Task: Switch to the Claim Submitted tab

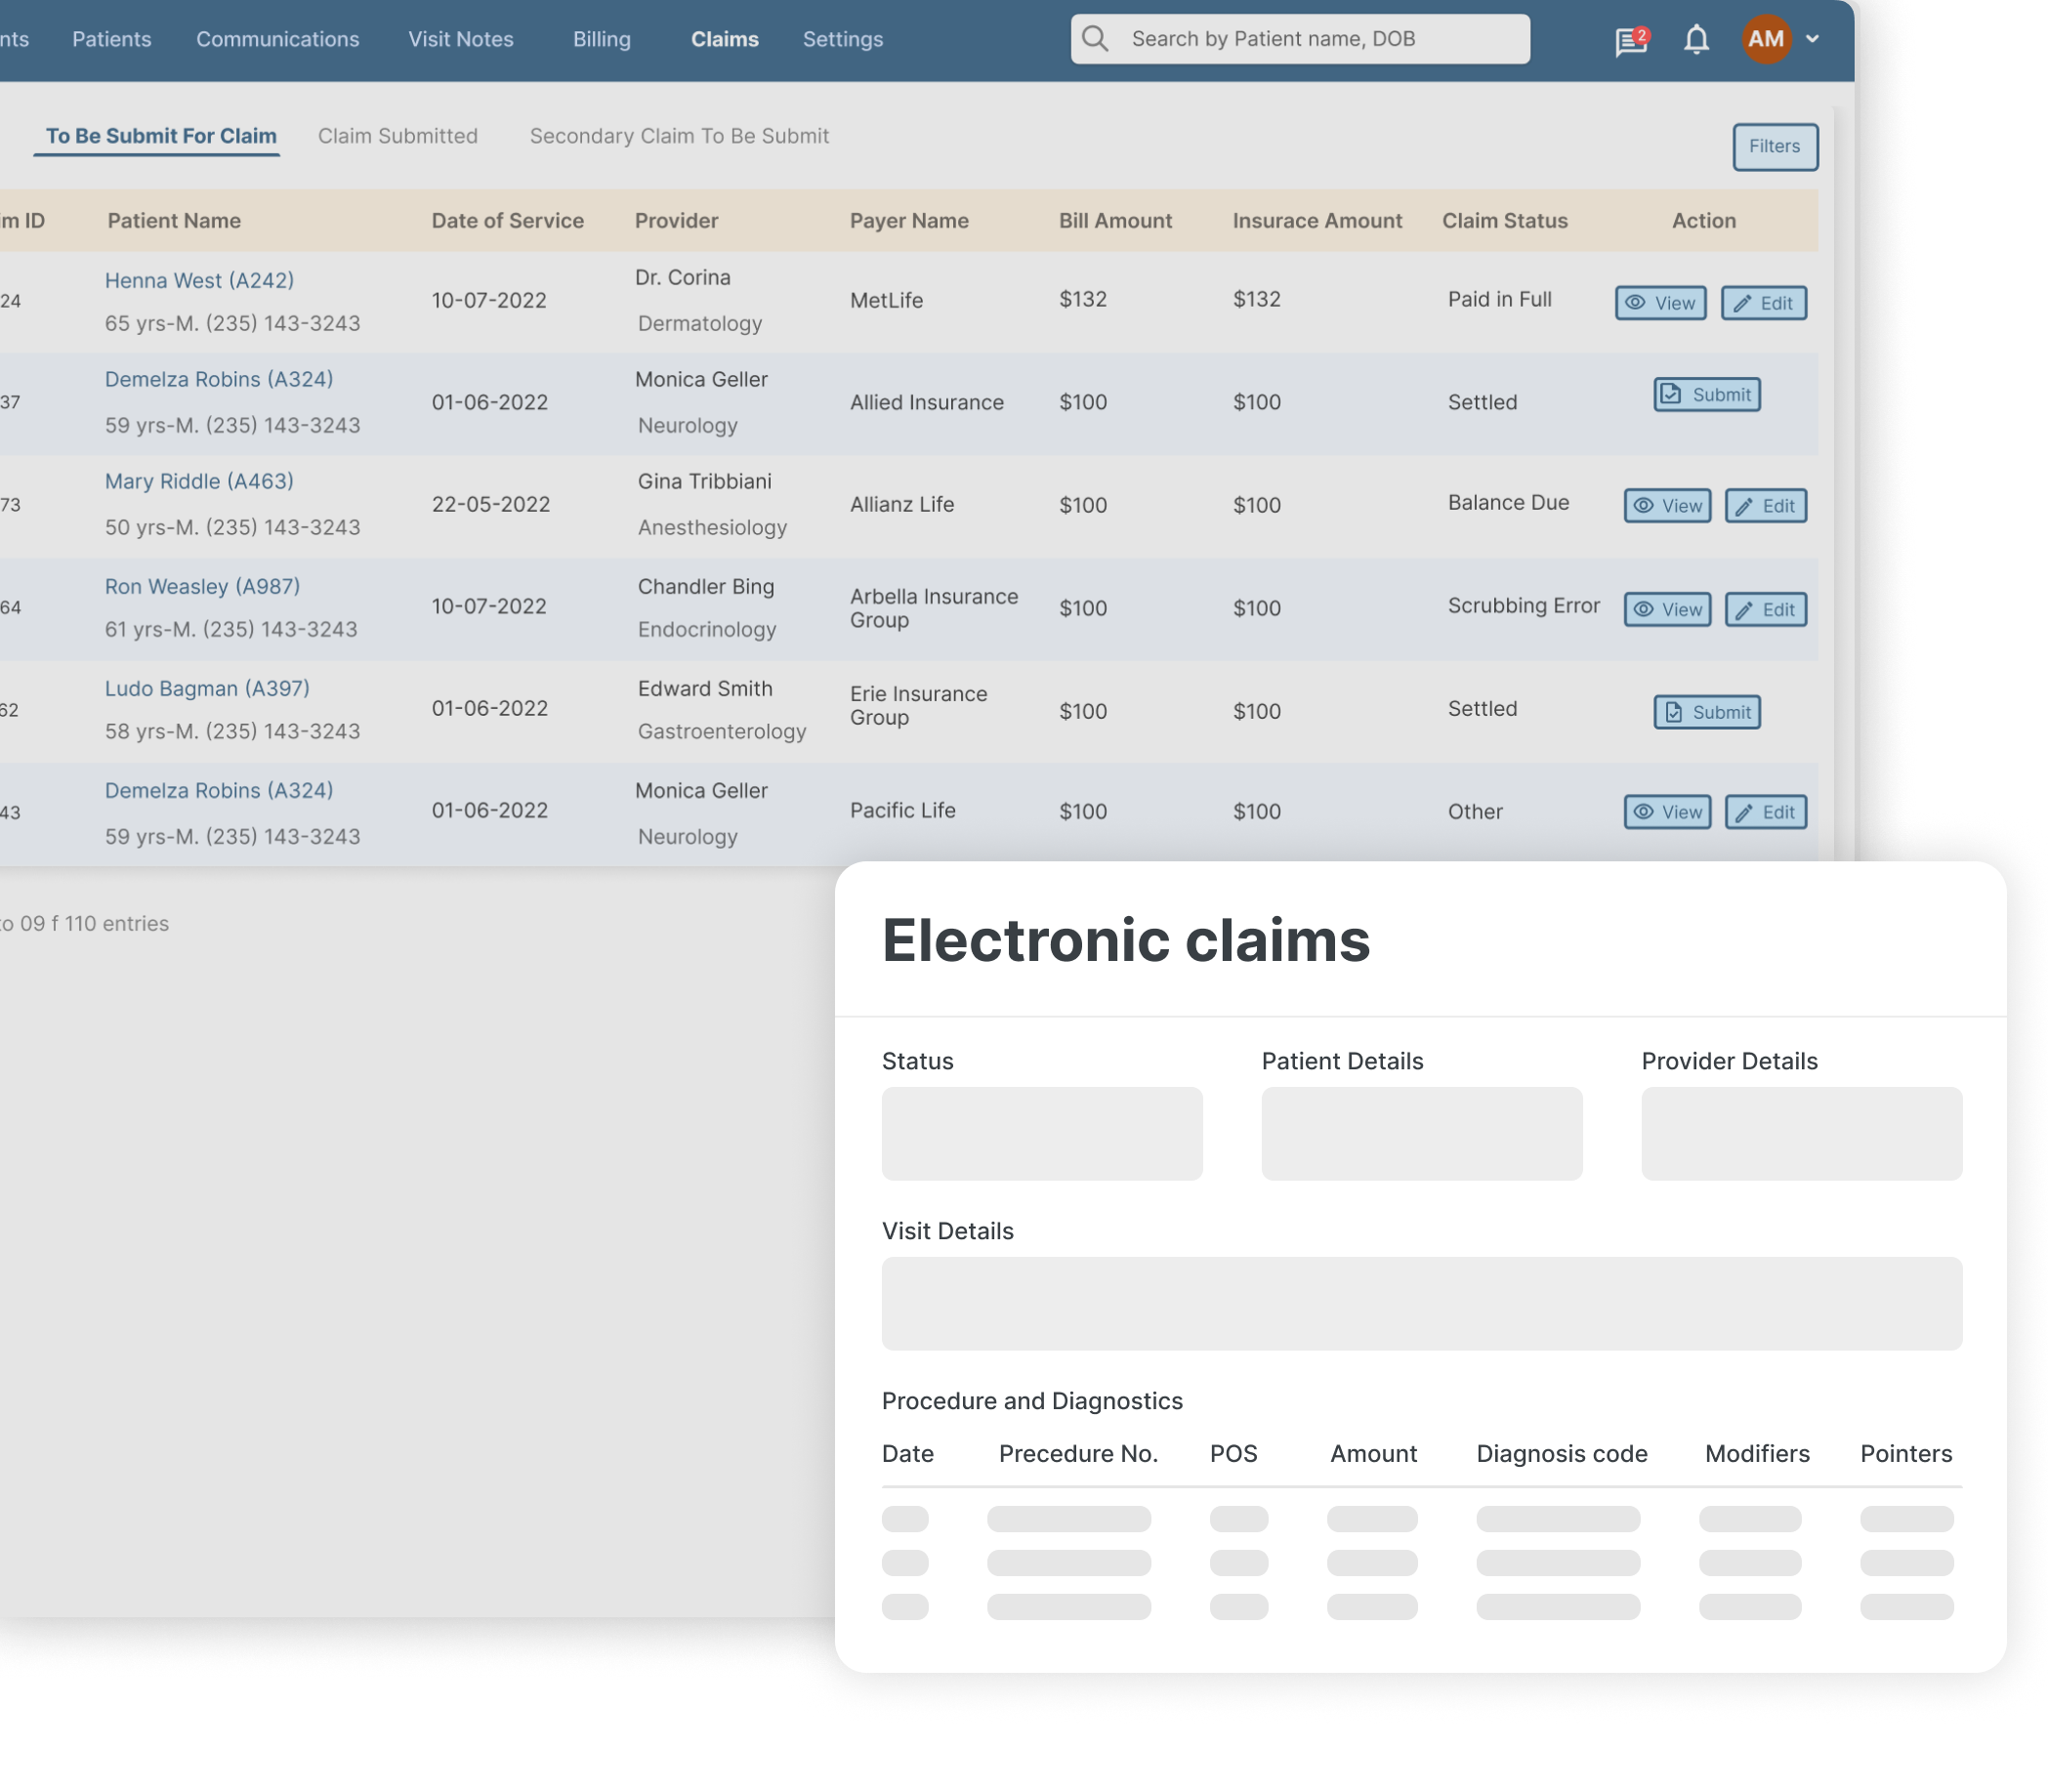Action: point(398,136)
